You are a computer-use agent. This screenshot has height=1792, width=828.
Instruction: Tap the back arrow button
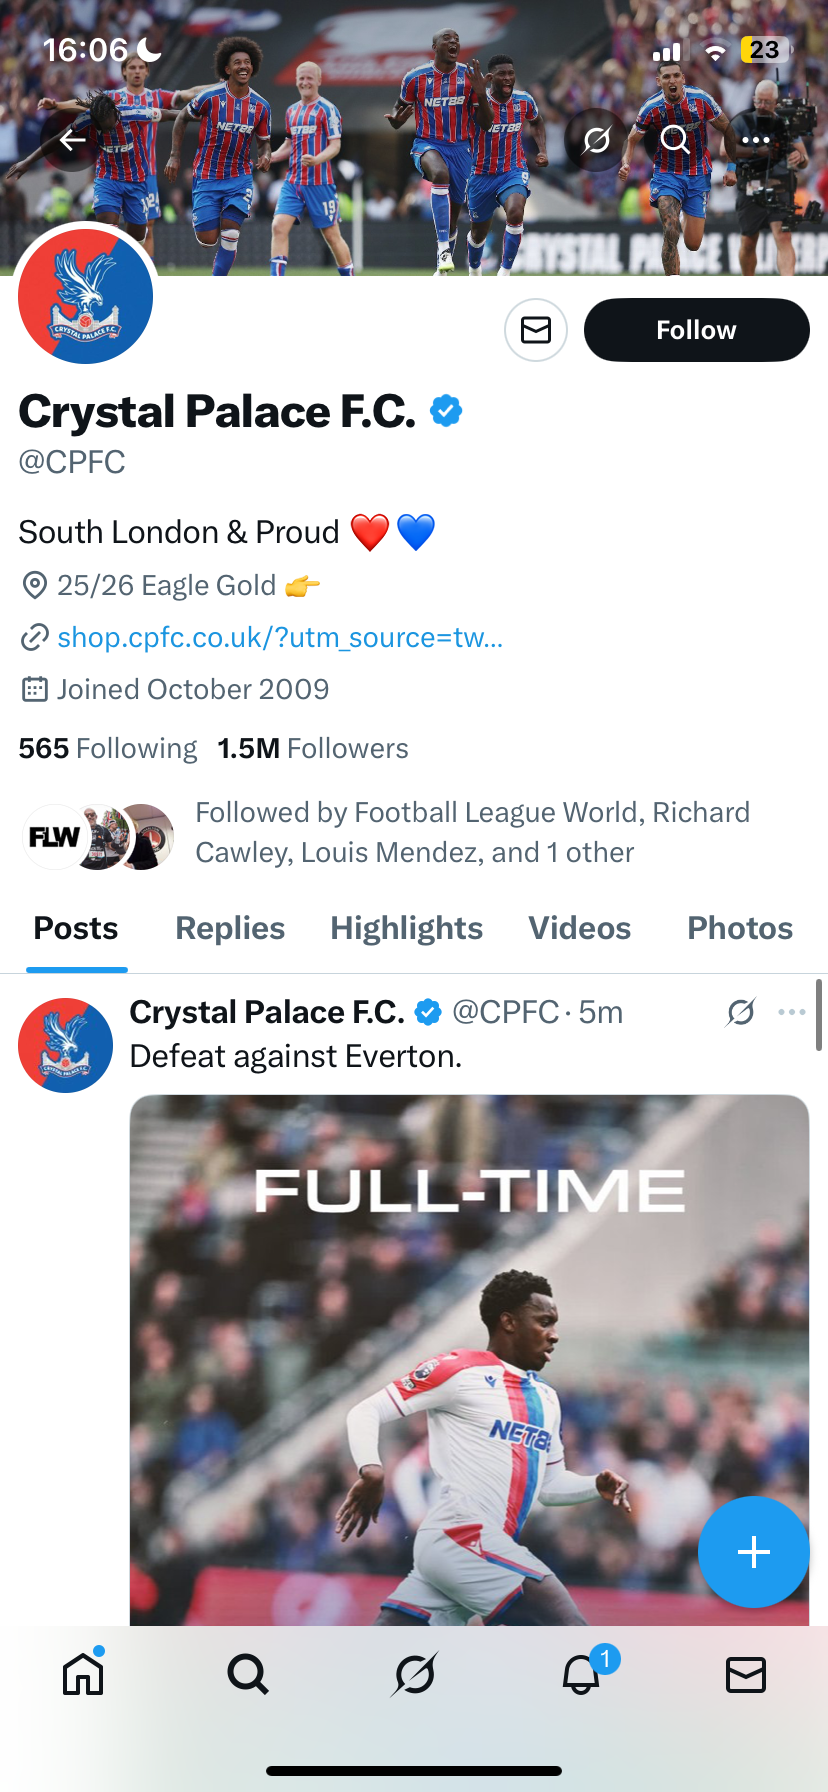(73, 140)
